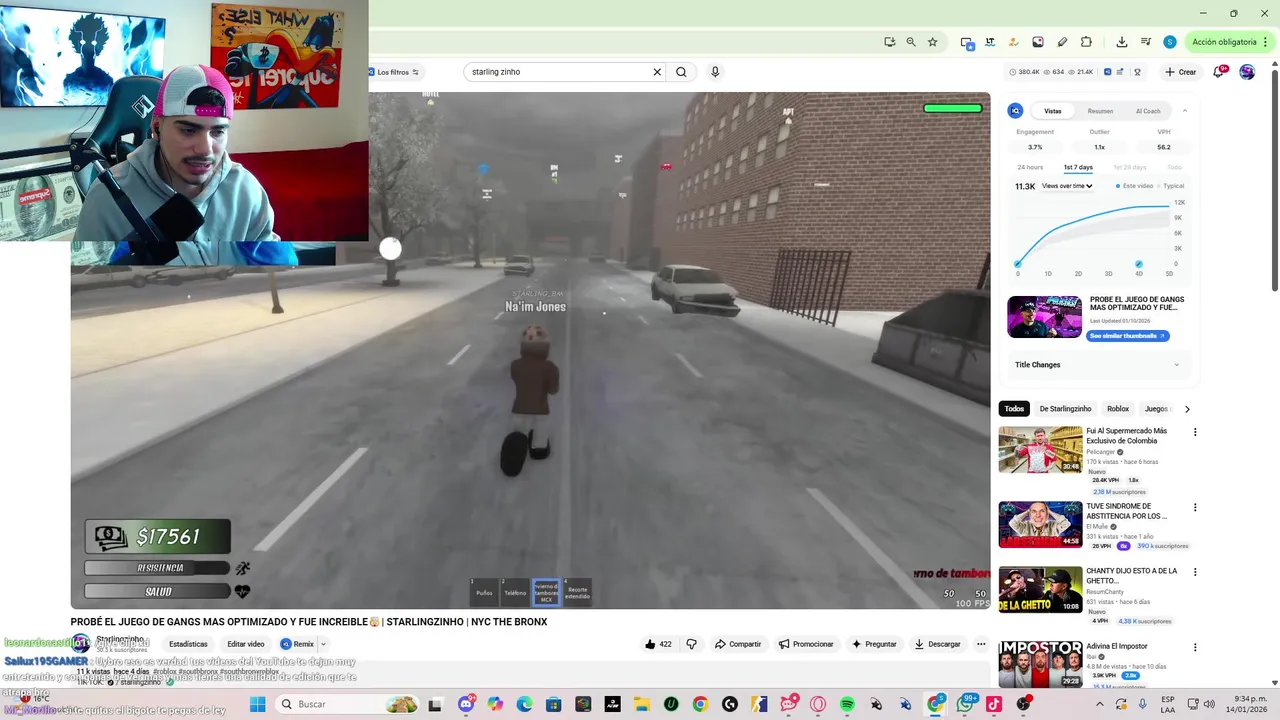This screenshot has width=1280, height=720.
Task: Start voice search with microphone icon
Action: (x=715, y=72)
